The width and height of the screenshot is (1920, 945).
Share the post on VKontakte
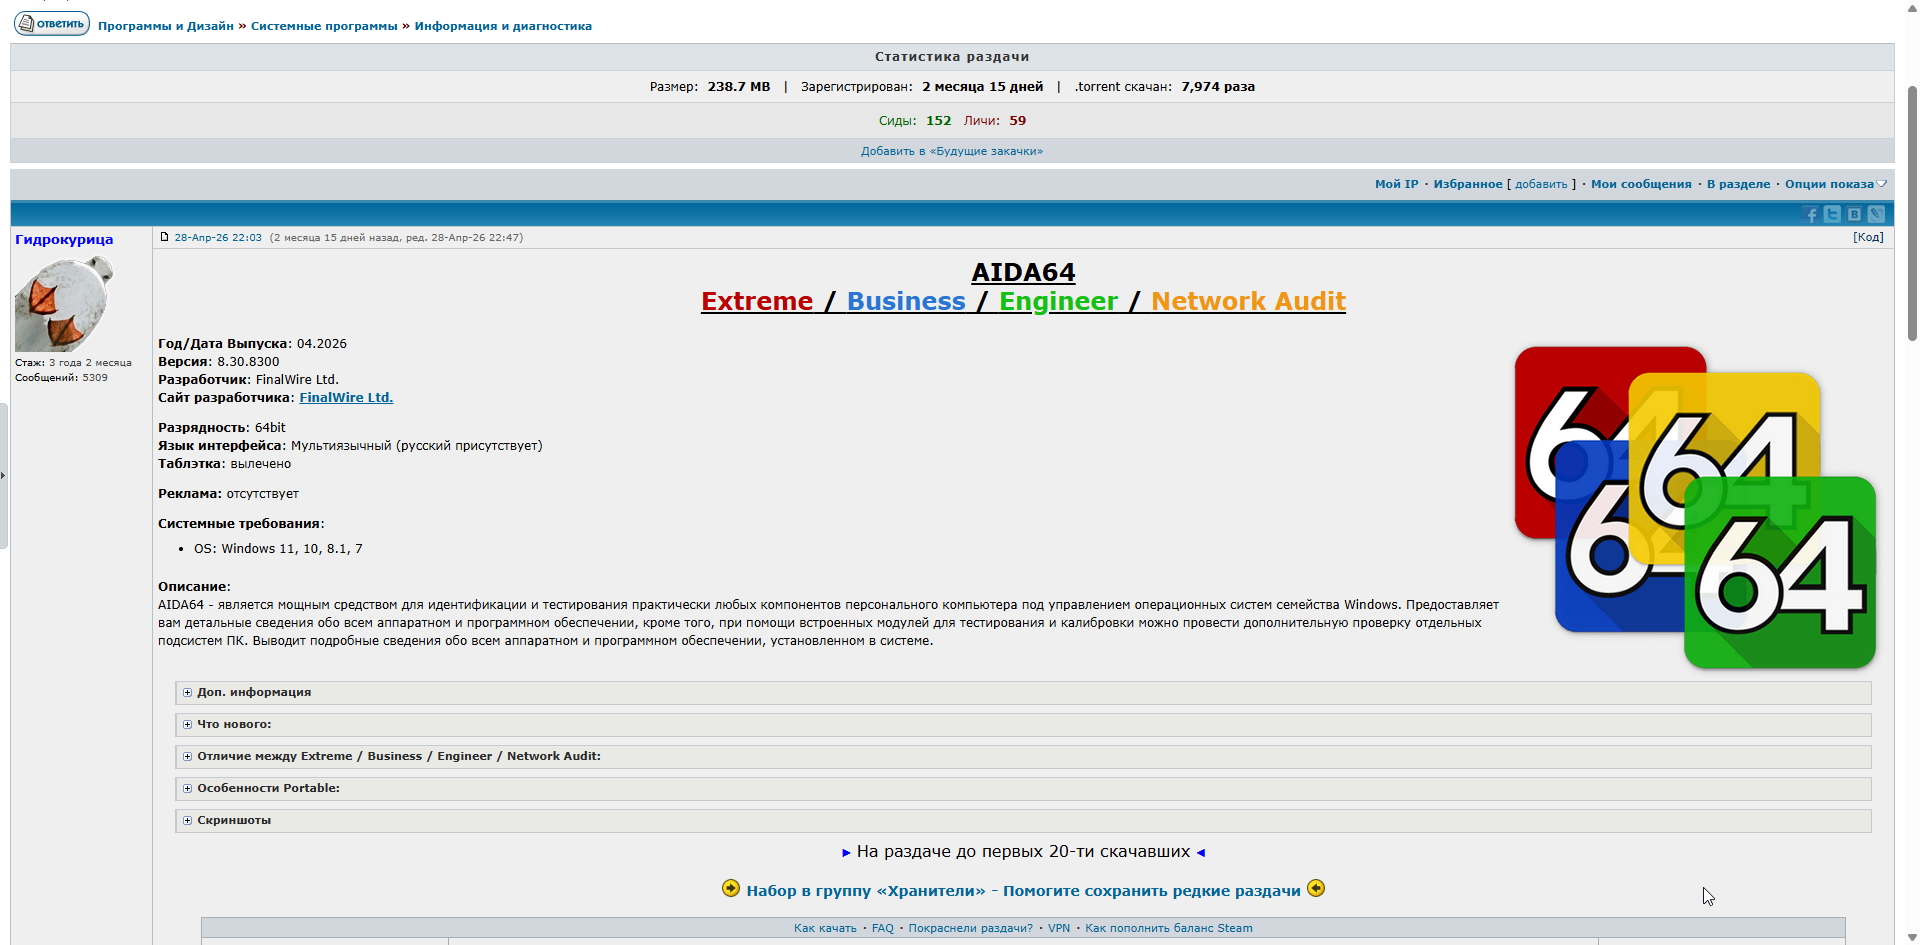click(1854, 214)
